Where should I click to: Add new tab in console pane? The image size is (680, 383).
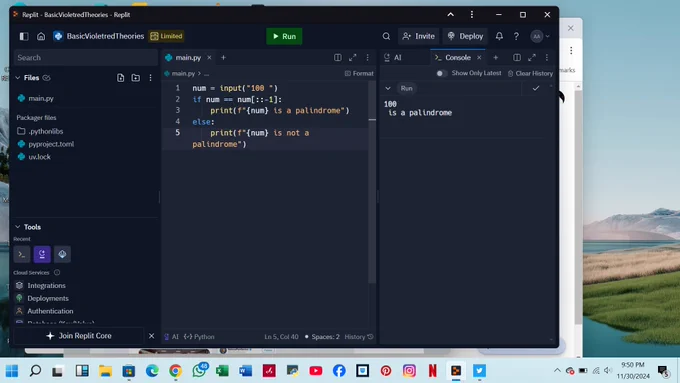[496, 58]
